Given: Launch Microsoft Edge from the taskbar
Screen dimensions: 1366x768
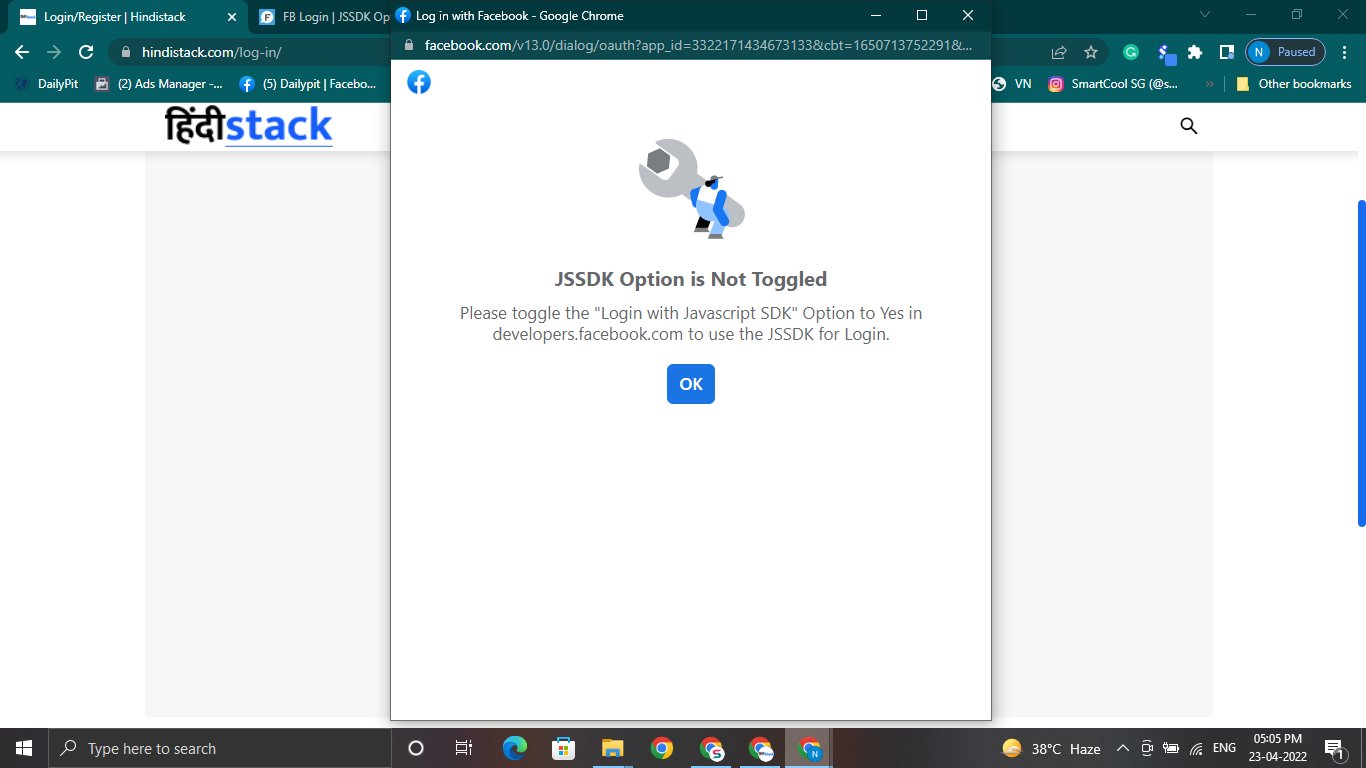Looking at the screenshot, I should pyautogui.click(x=515, y=748).
